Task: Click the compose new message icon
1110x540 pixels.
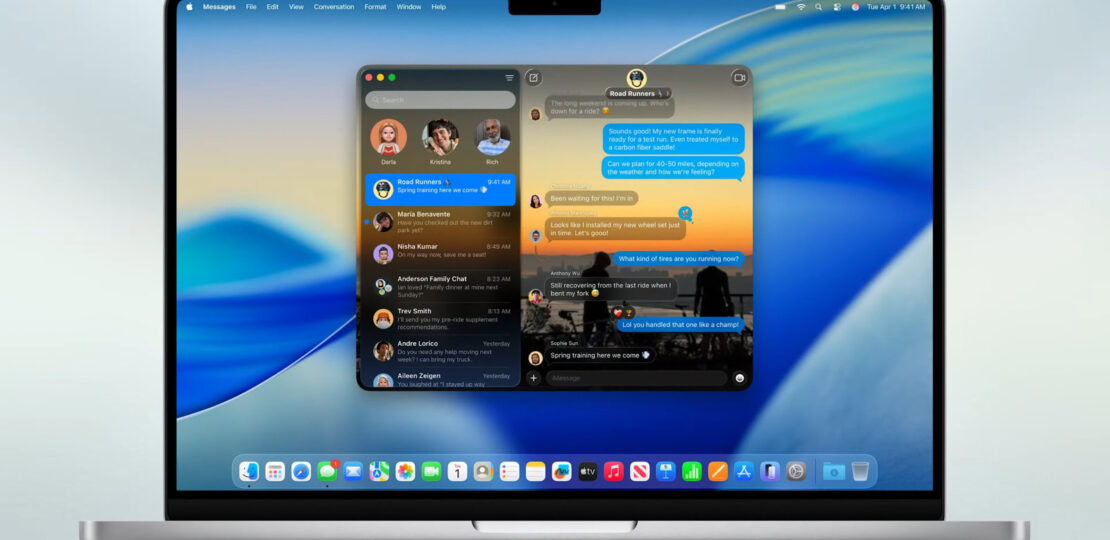Action: 534,77
